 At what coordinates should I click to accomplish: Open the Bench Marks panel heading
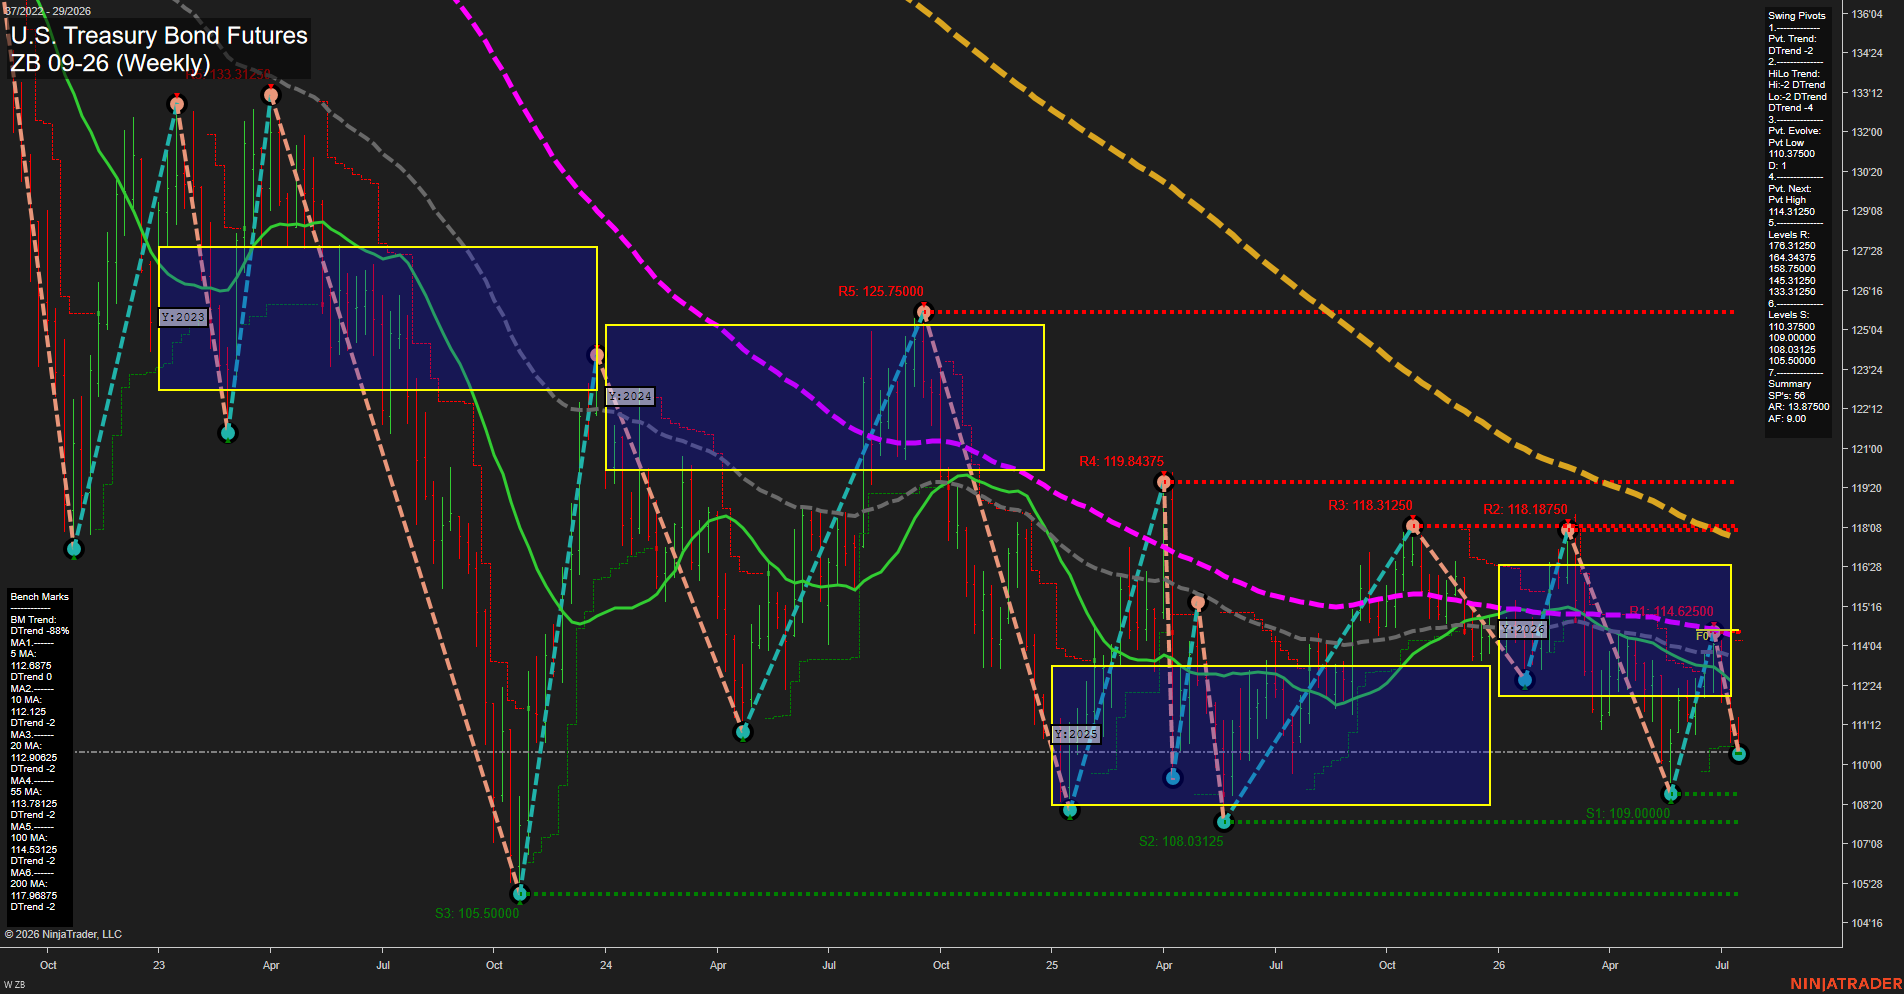(40, 597)
